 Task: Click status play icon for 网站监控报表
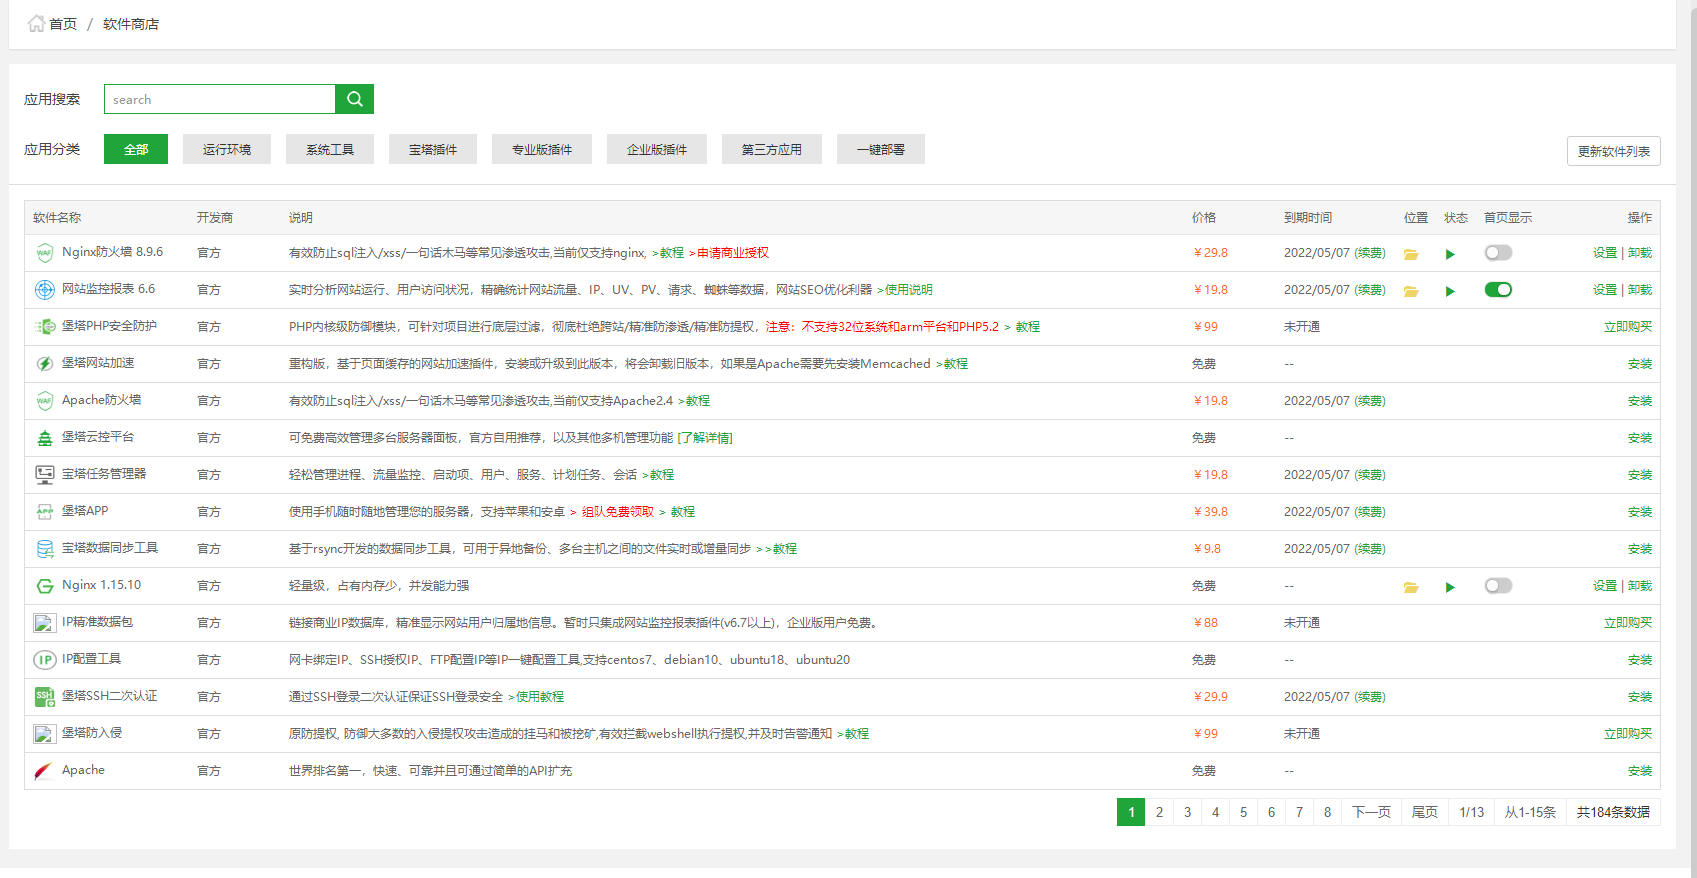pos(1450,291)
